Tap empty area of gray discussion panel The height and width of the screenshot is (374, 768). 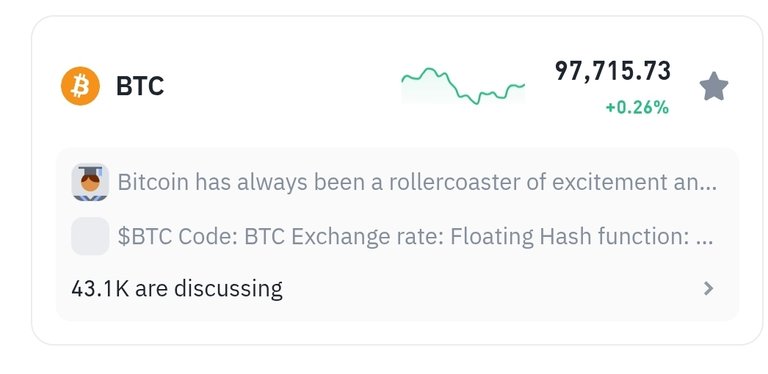pos(490,289)
